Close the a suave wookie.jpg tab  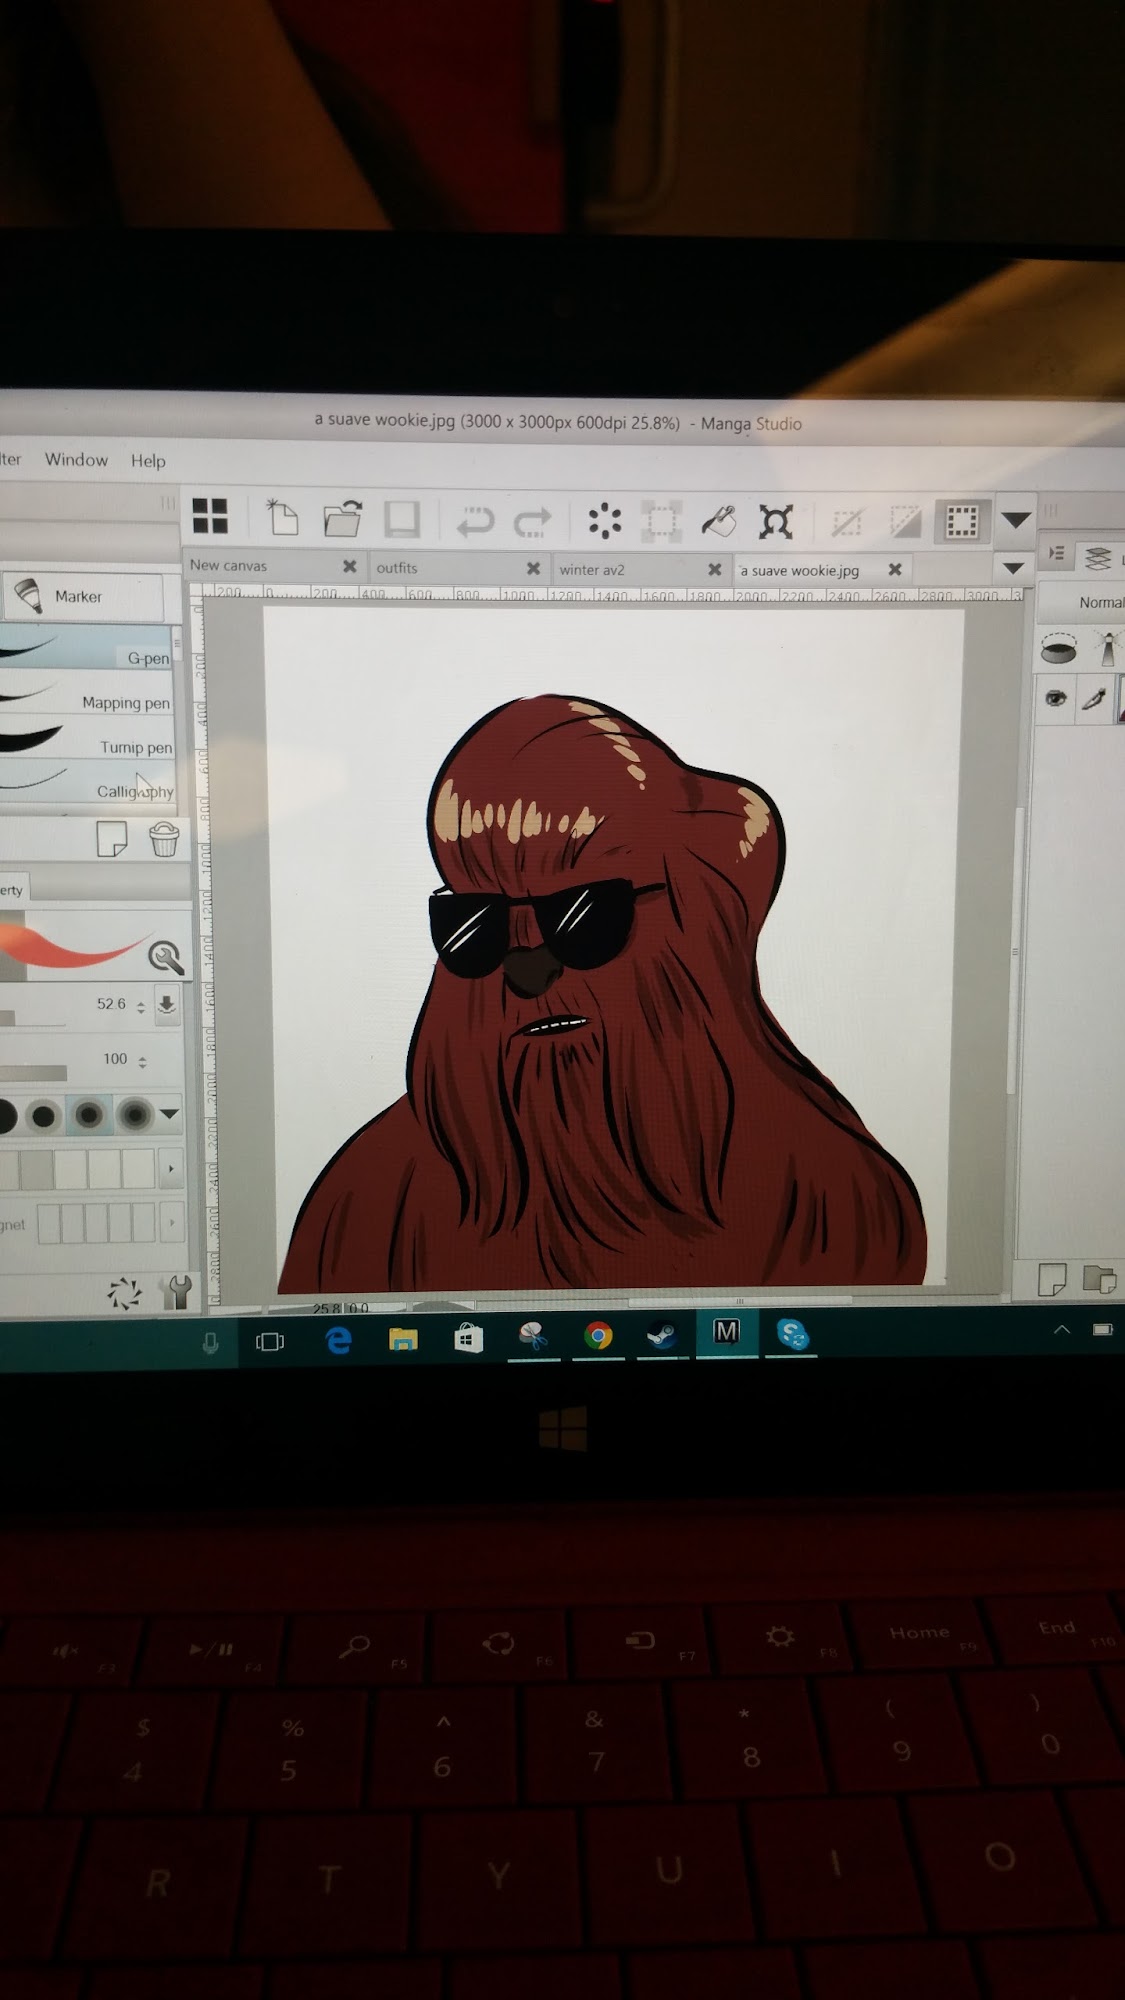click(895, 569)
